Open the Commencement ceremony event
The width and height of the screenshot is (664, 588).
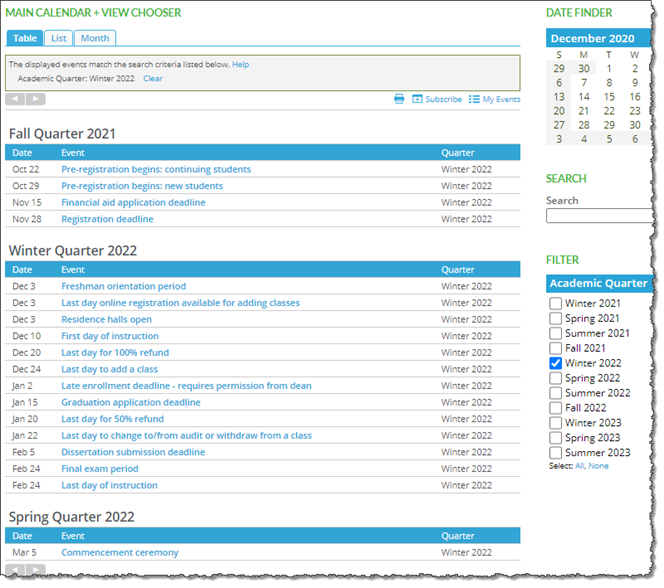(x=119, y=552)
